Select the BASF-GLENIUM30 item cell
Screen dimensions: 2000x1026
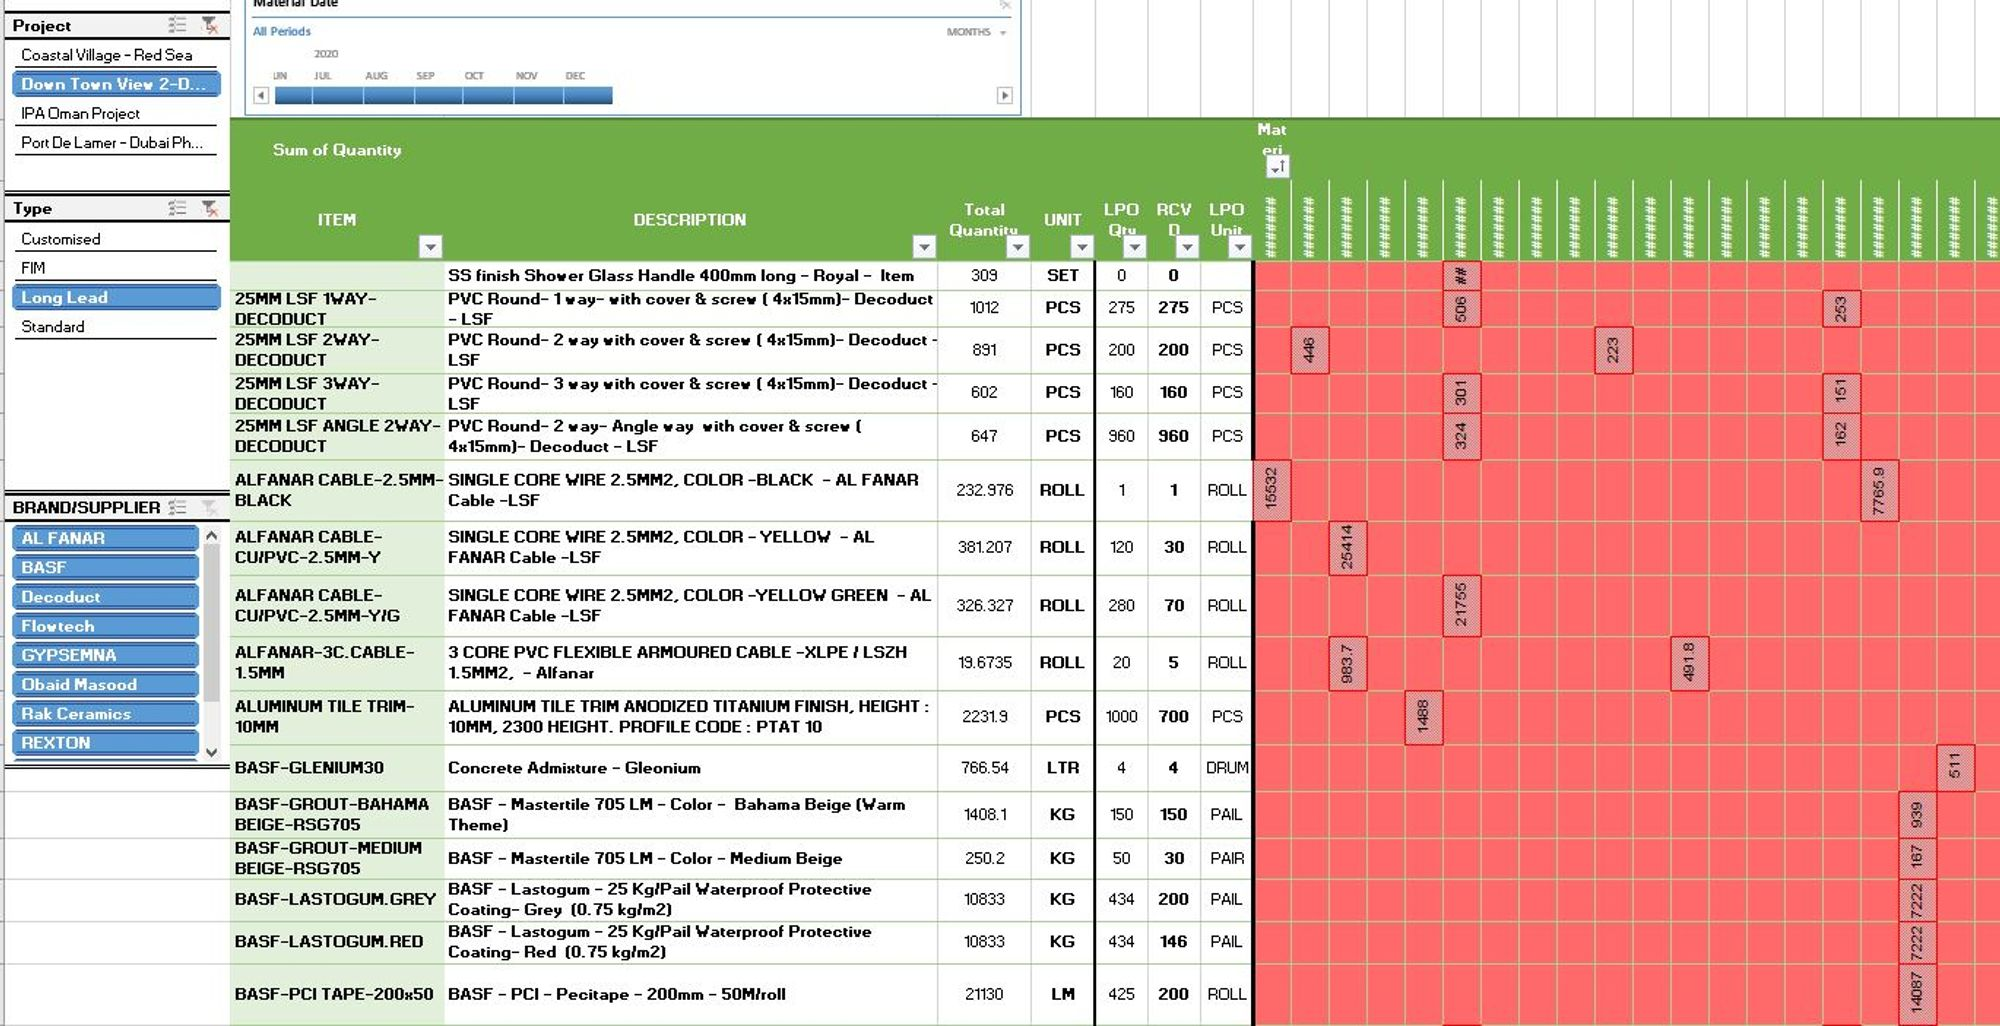point(337,768)
